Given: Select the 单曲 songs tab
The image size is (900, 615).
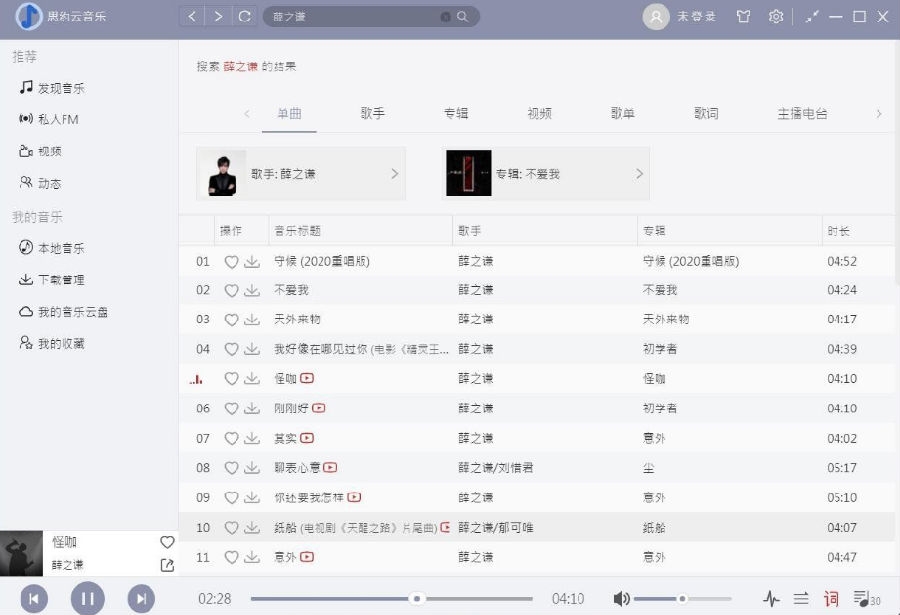Looking at the screenshot, I should pos(289,113).
